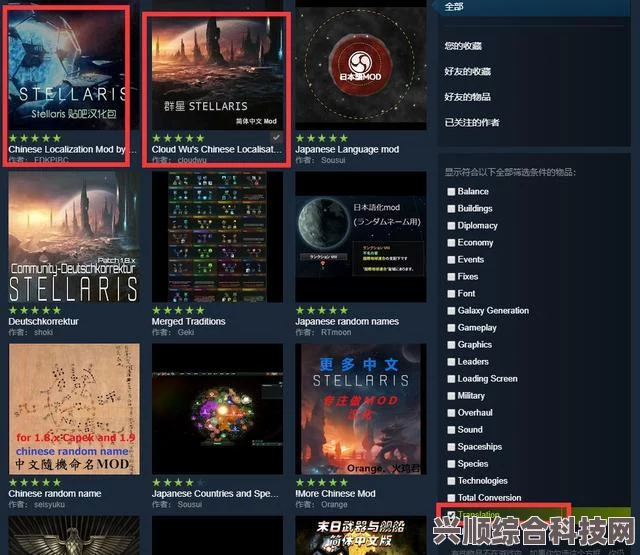
Task: Click star rating under Chinese random name
Action: pos(35,483)
